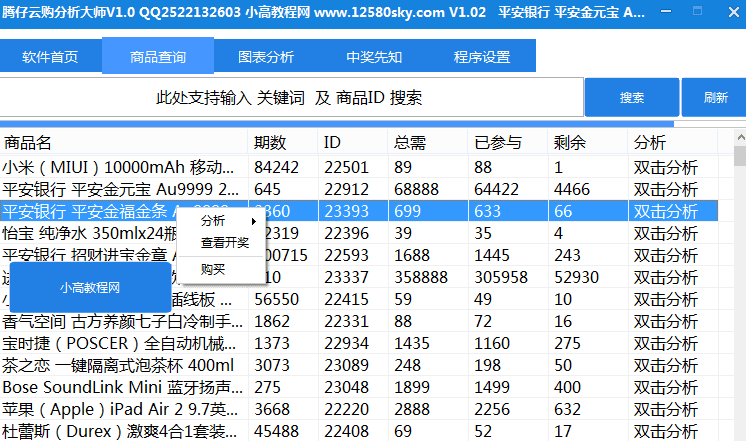Click the ID cell 22912
The width and height of the screenshot is (746, 441).
[346, 189]
